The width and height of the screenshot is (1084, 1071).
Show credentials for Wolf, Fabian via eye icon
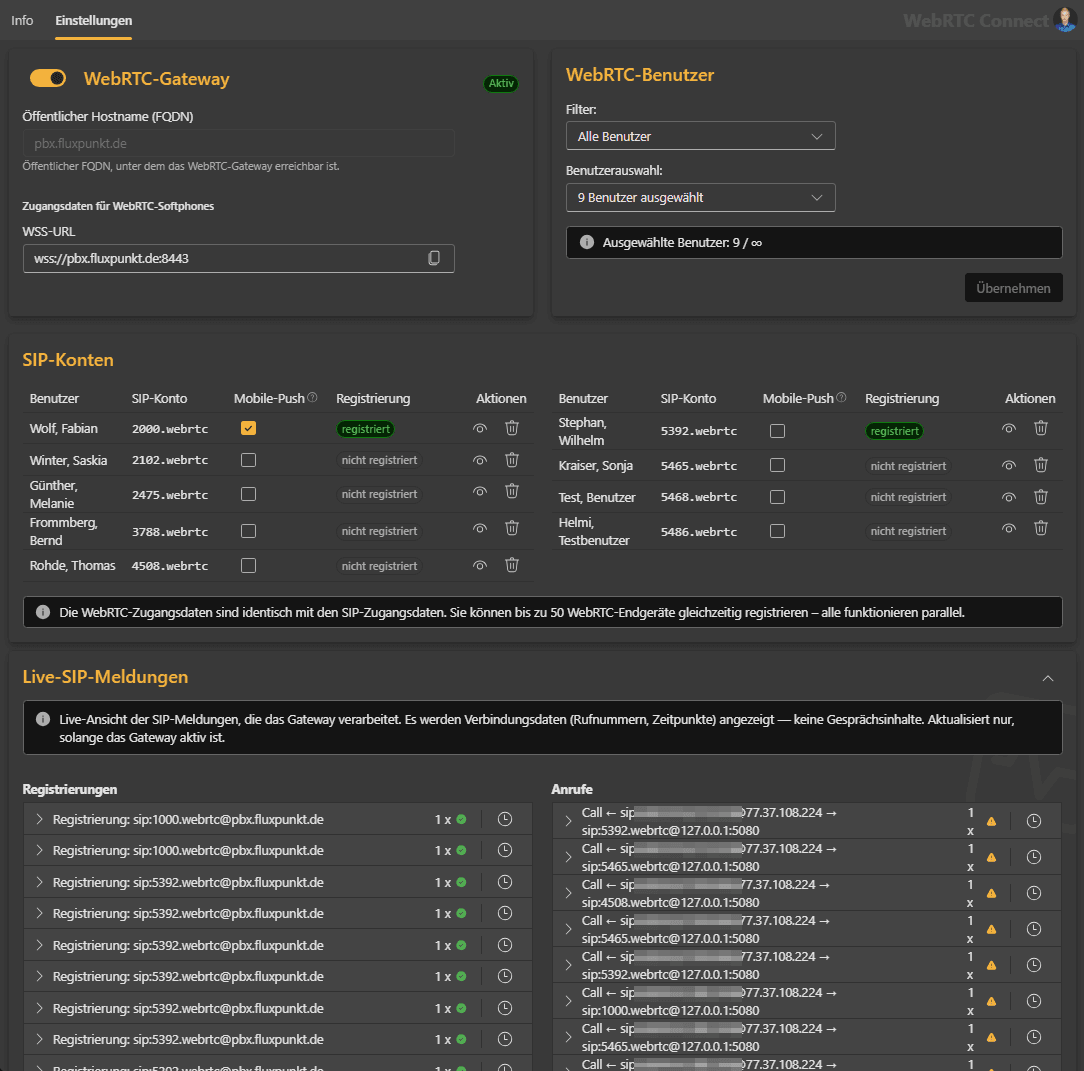point(480,429)
